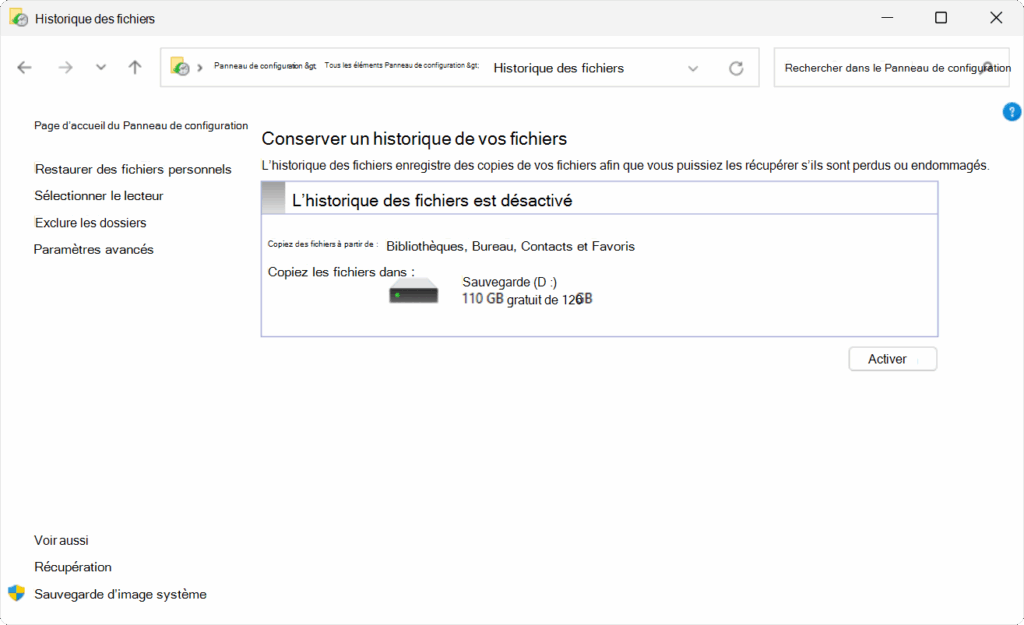Select Tous les éléments Panneau de configuration breadcrumb
Screen dimensions: 1024x625
[400, 66]
